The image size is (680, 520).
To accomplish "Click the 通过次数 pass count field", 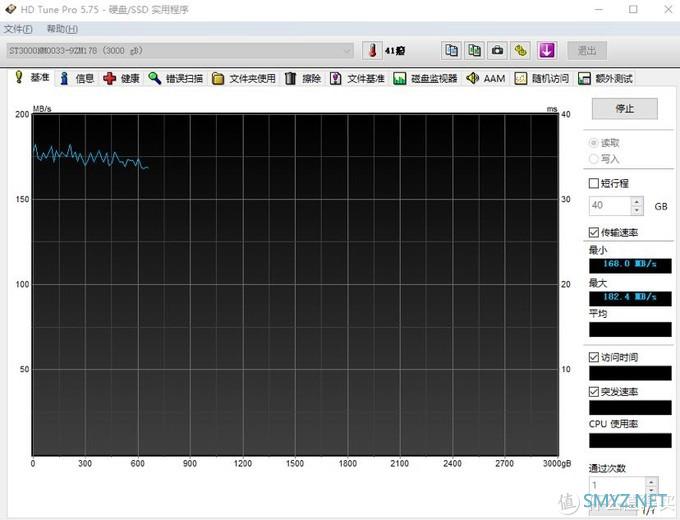I will click(x=617, y=485).
